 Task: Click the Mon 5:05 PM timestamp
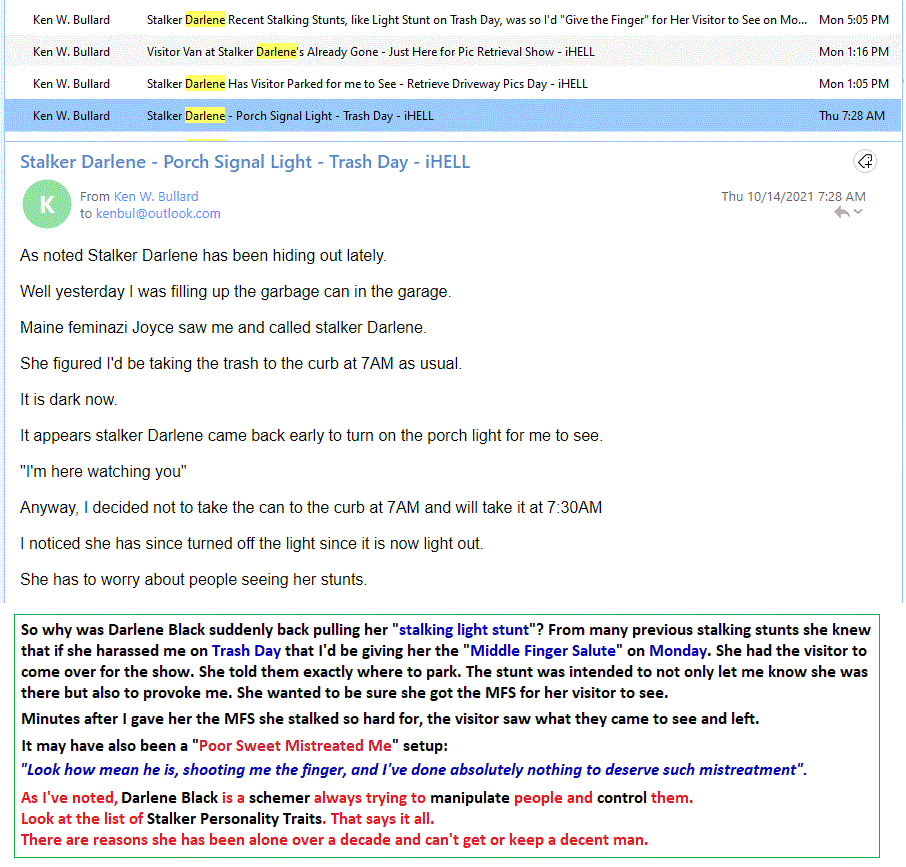coord(853,20)
